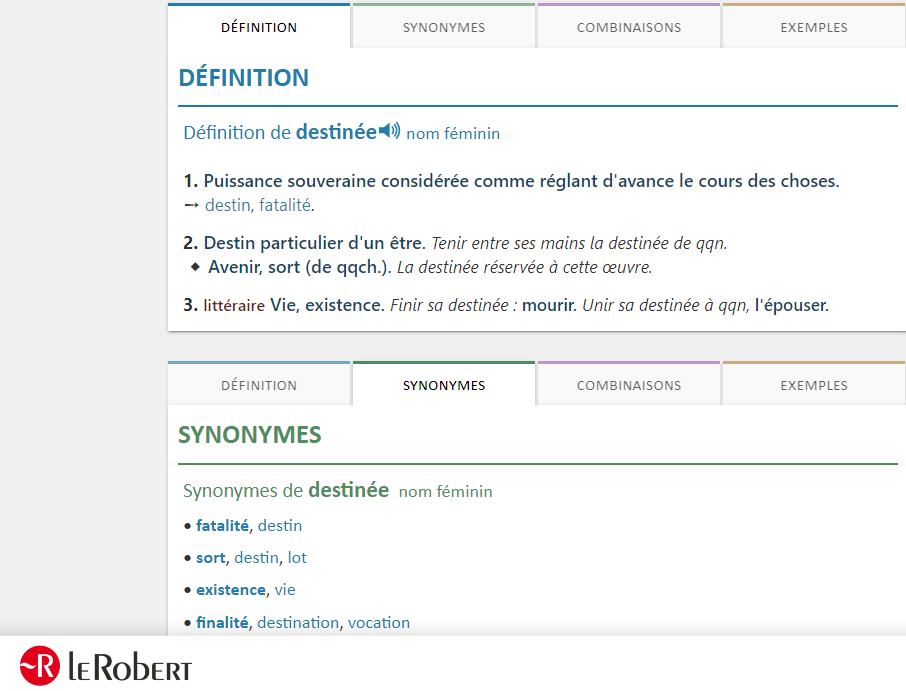Go to the 'vie' synonym entry

pos(285,589)
